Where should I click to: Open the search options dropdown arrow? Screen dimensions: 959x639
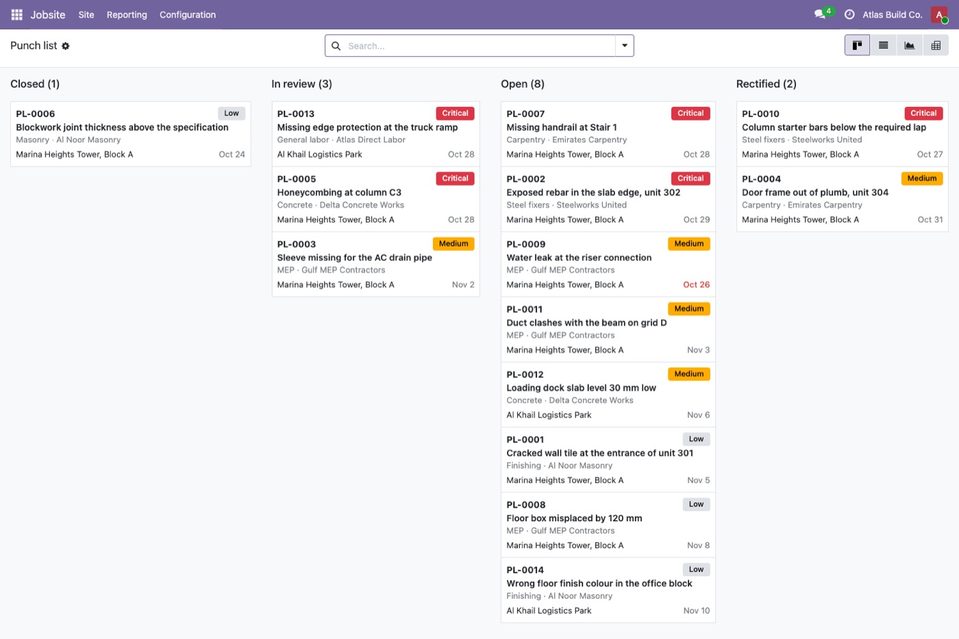[624, 45]
